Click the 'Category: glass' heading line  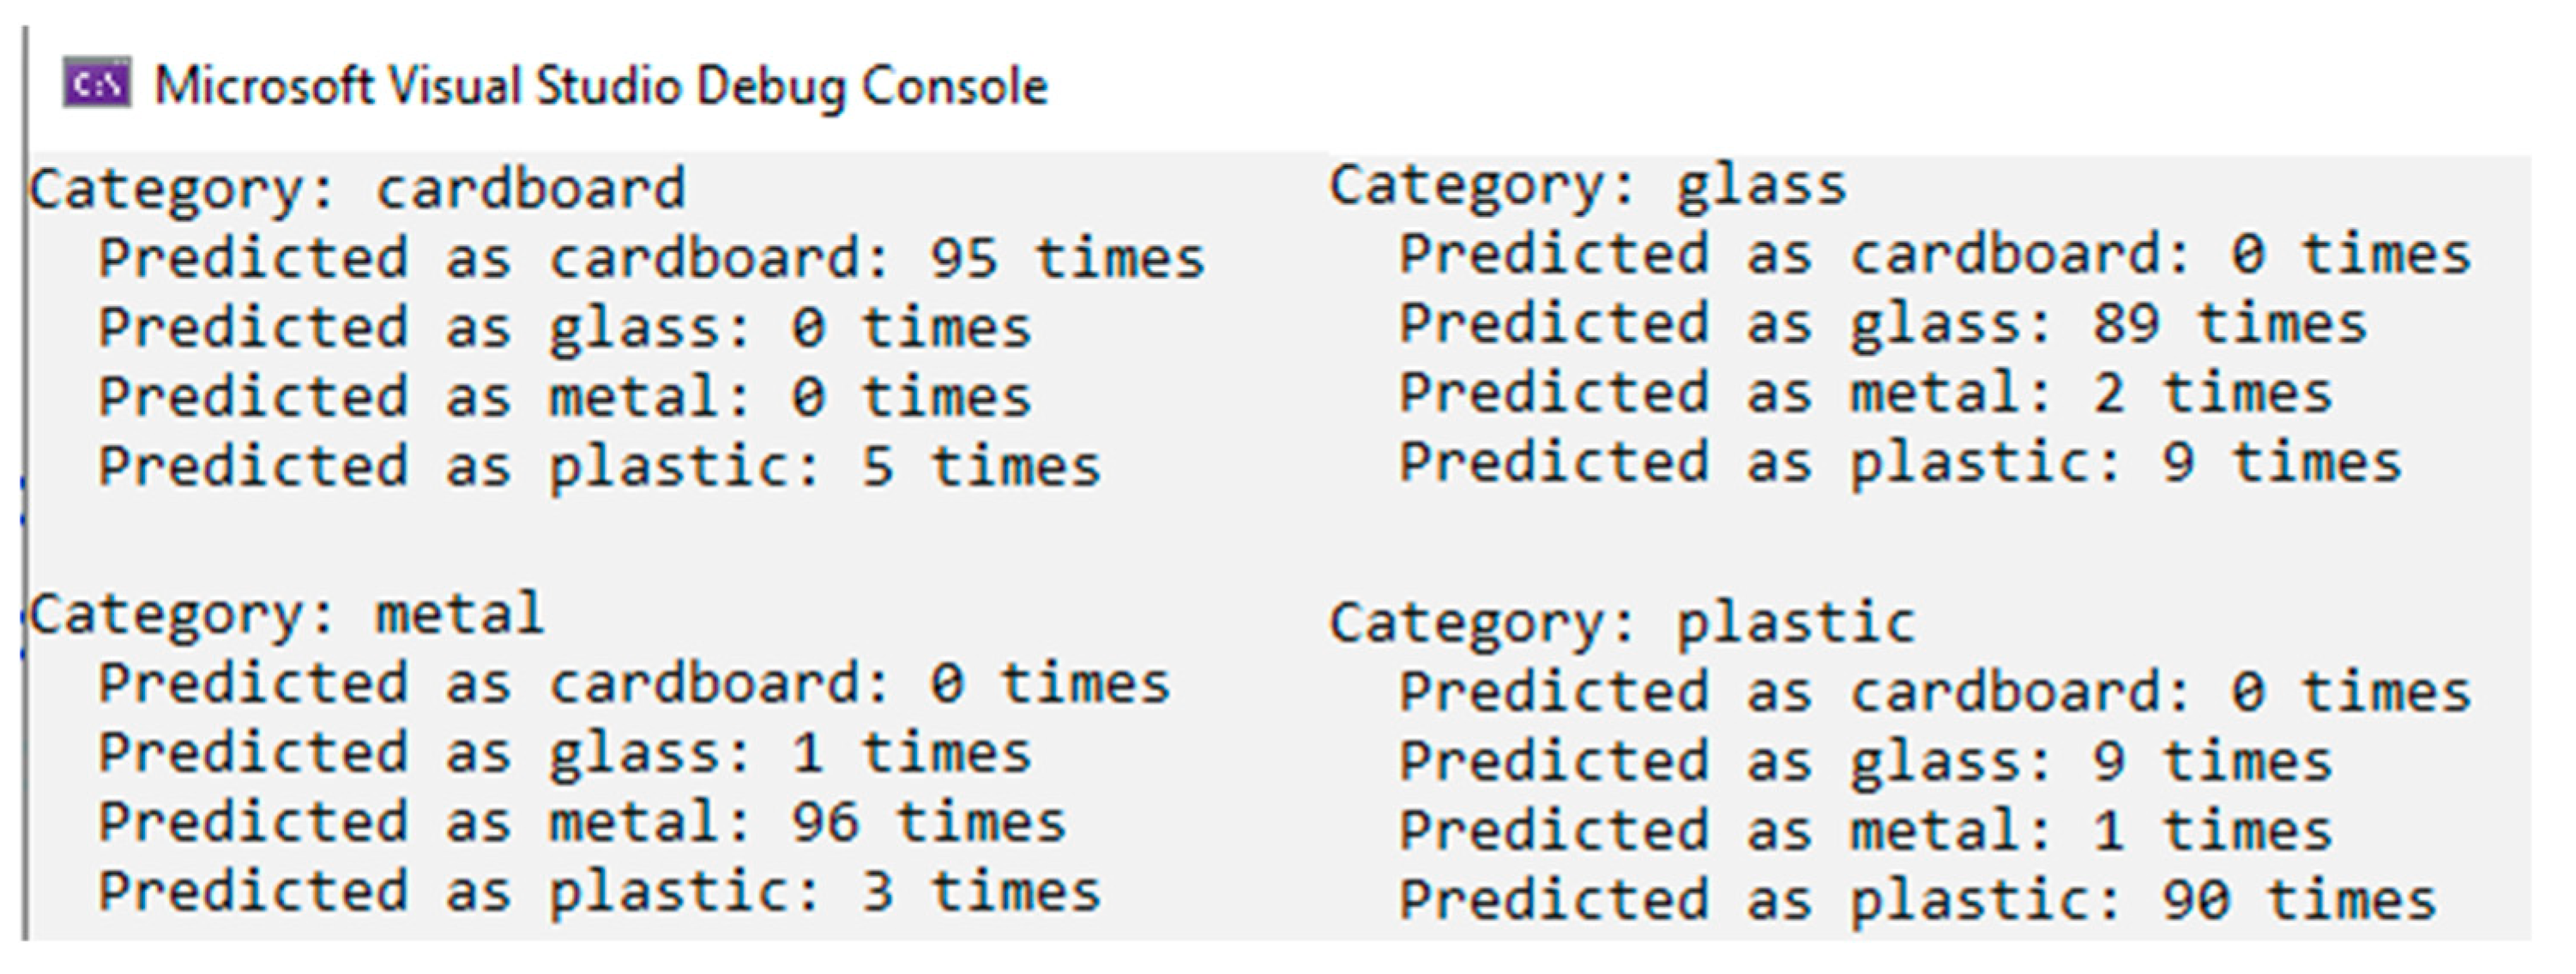click(x=1587, y=186)
